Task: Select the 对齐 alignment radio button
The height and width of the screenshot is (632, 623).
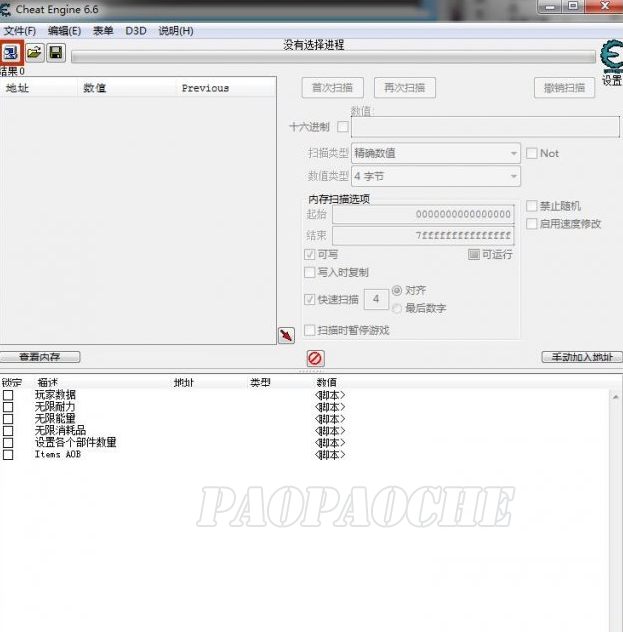Action: (397, 290)
